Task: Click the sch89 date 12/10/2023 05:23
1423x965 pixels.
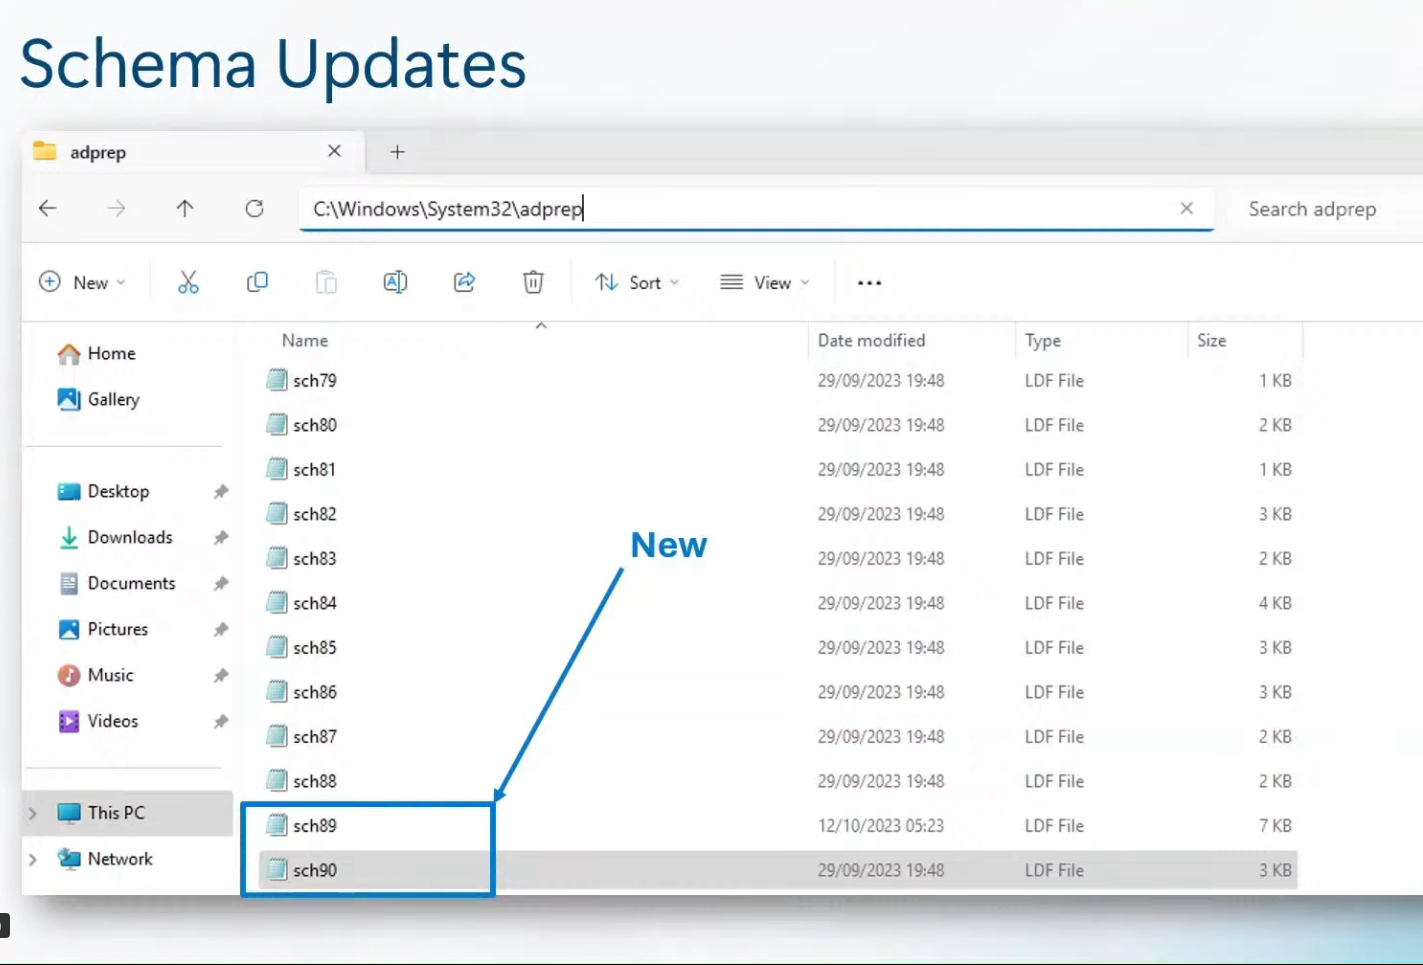Action: [x=881, y=826]
